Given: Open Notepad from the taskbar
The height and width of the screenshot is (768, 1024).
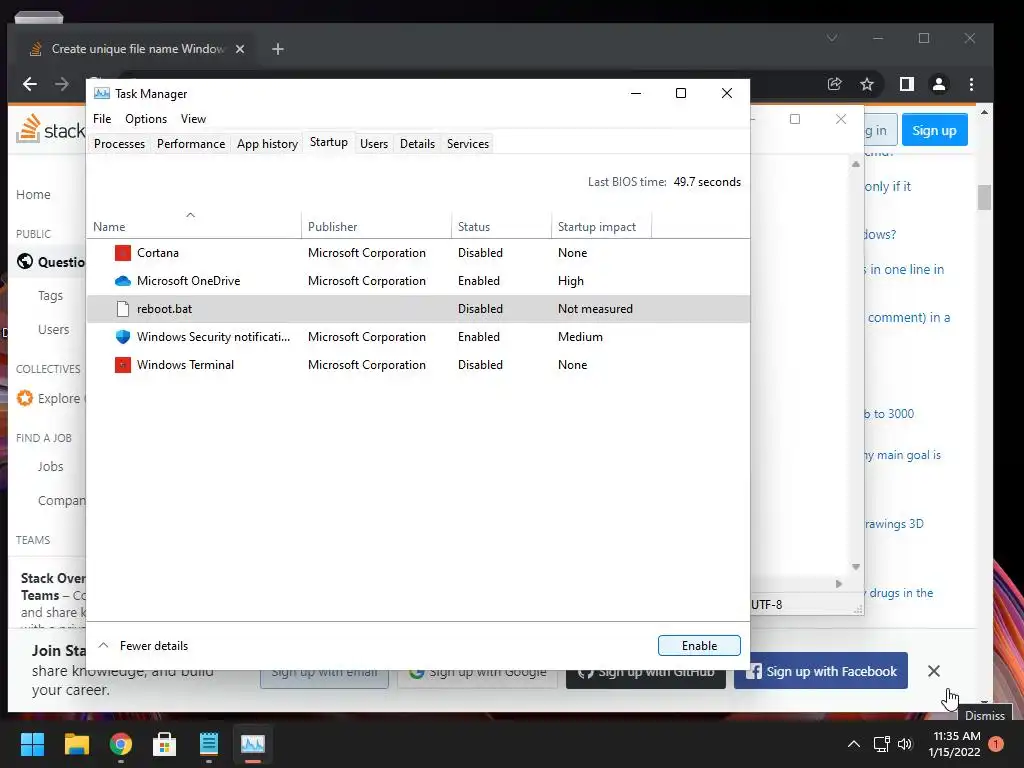Looking at the screenshot, I should pyautogui.click(x=209, y=744).
